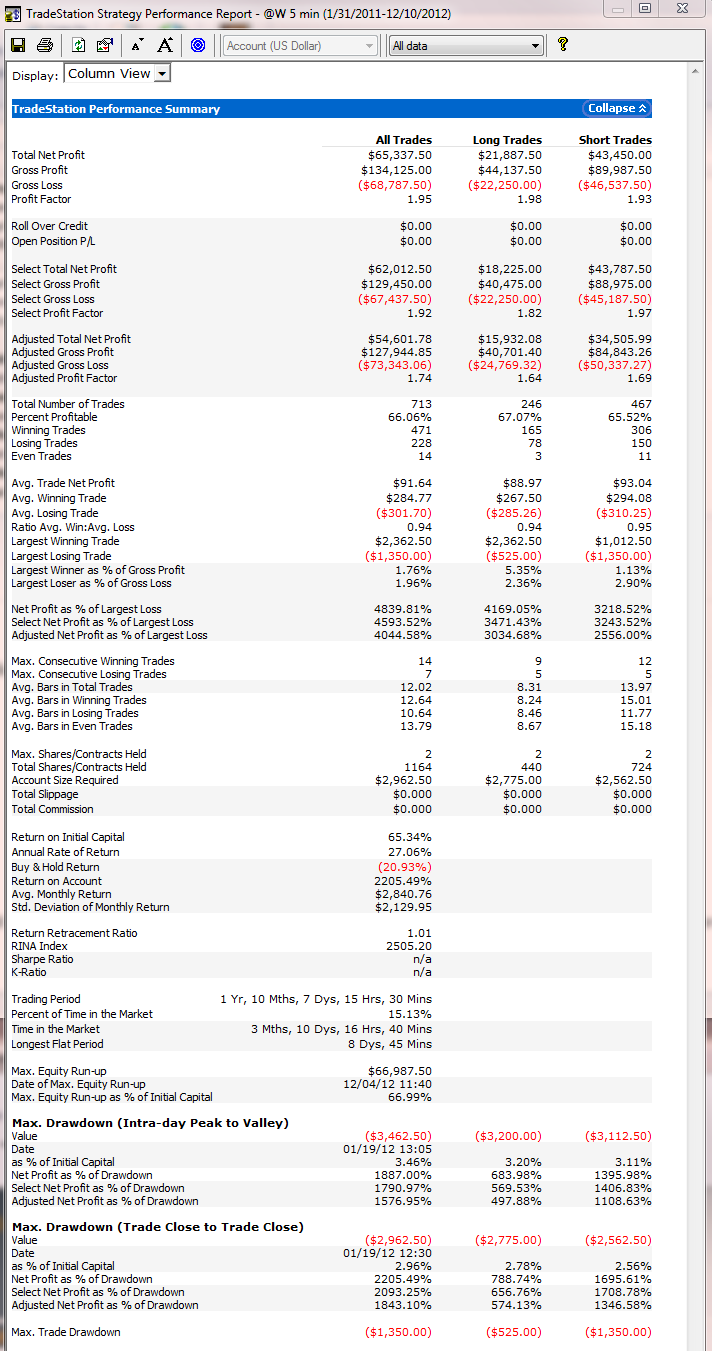
Task: Select the 65.34% return on initial capital
Action: click(x=410, y=837)
